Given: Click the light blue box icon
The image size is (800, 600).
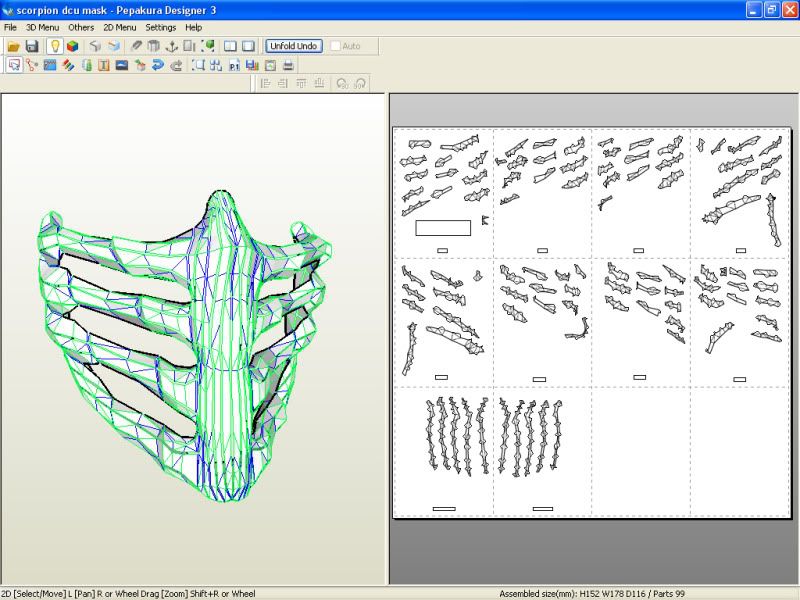Looking at the screenshot, I should click(114, 46).
